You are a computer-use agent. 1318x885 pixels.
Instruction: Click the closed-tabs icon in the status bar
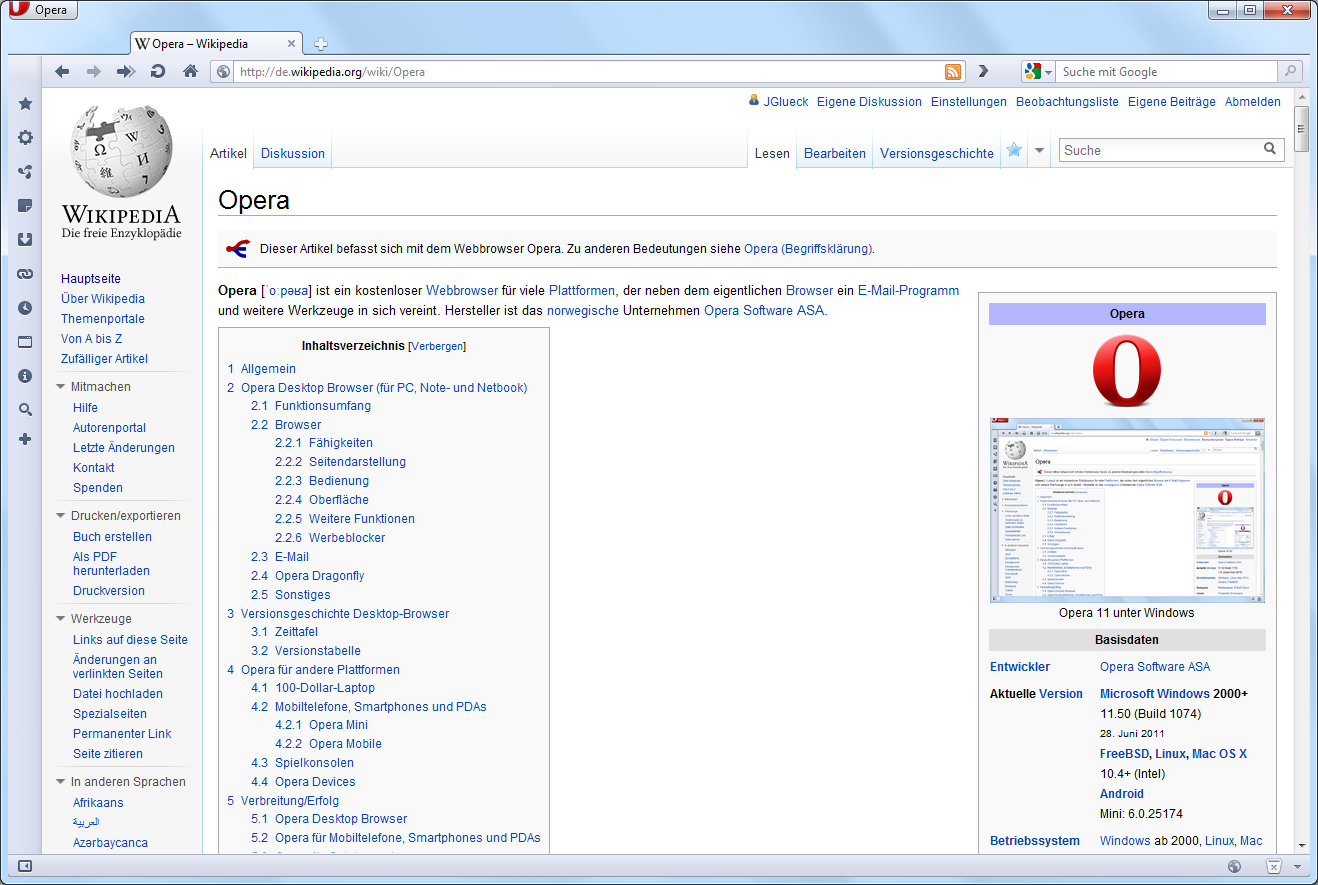pyautogui.click(x=1274, y=866)
